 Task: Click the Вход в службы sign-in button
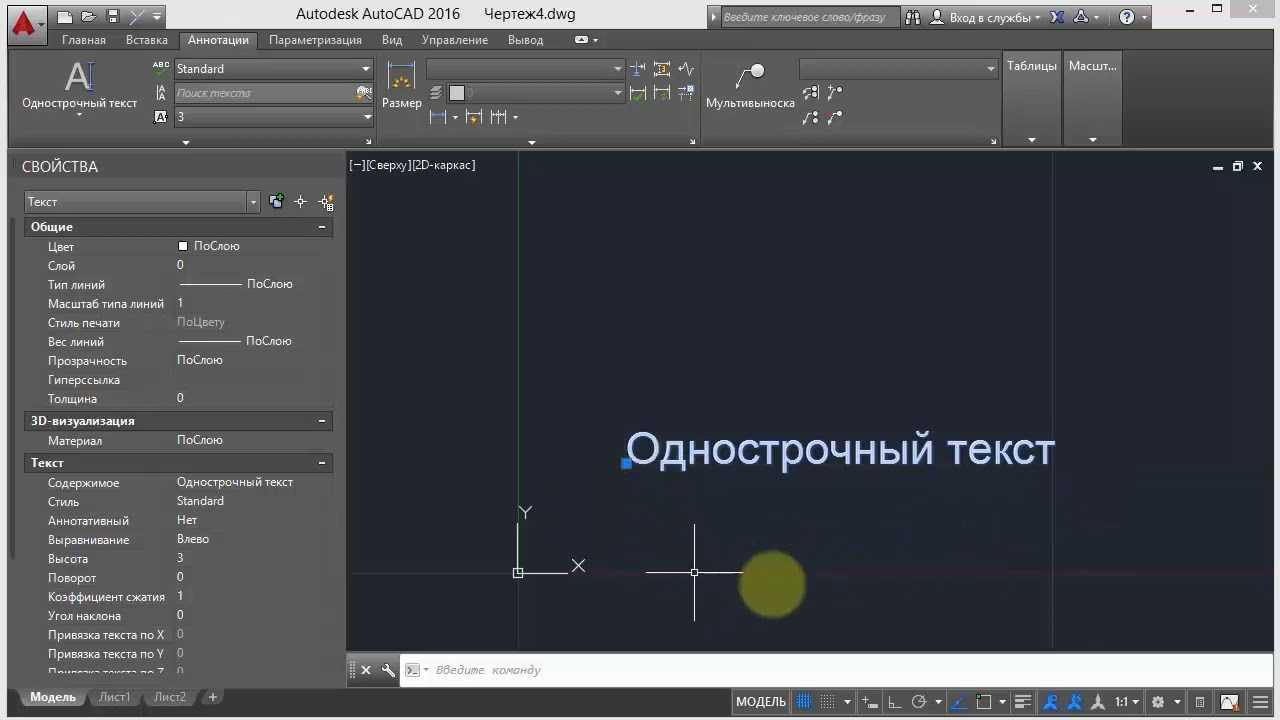[x=986, y=17]
